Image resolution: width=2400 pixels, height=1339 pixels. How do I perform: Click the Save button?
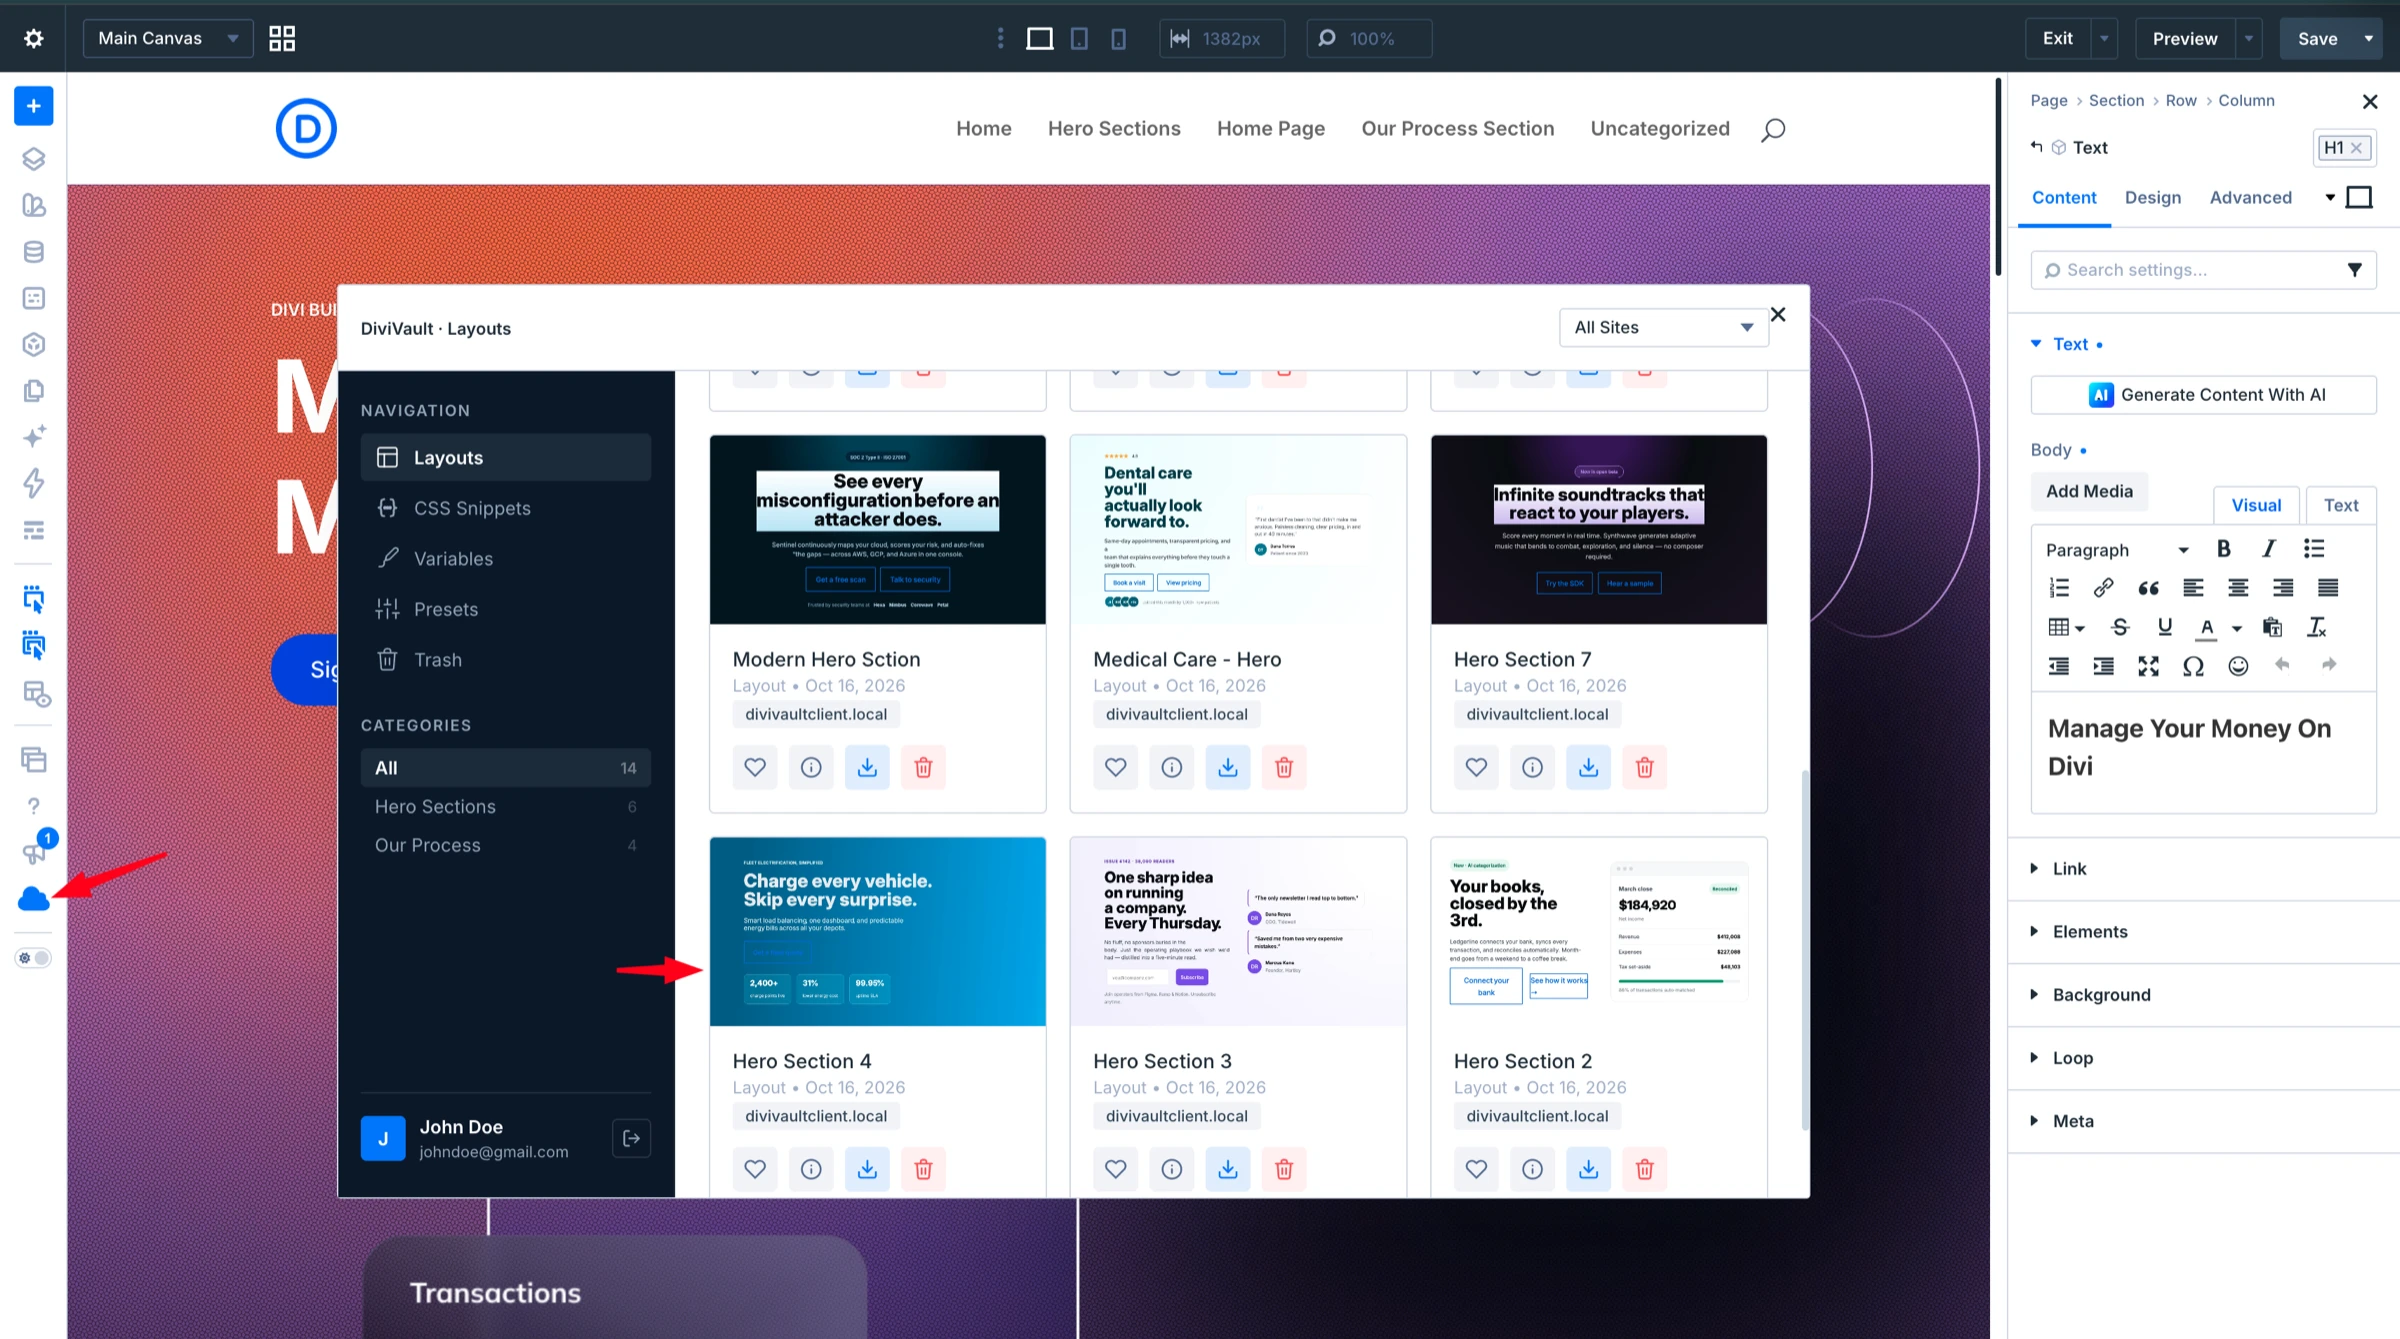[x=2317, y=38]
